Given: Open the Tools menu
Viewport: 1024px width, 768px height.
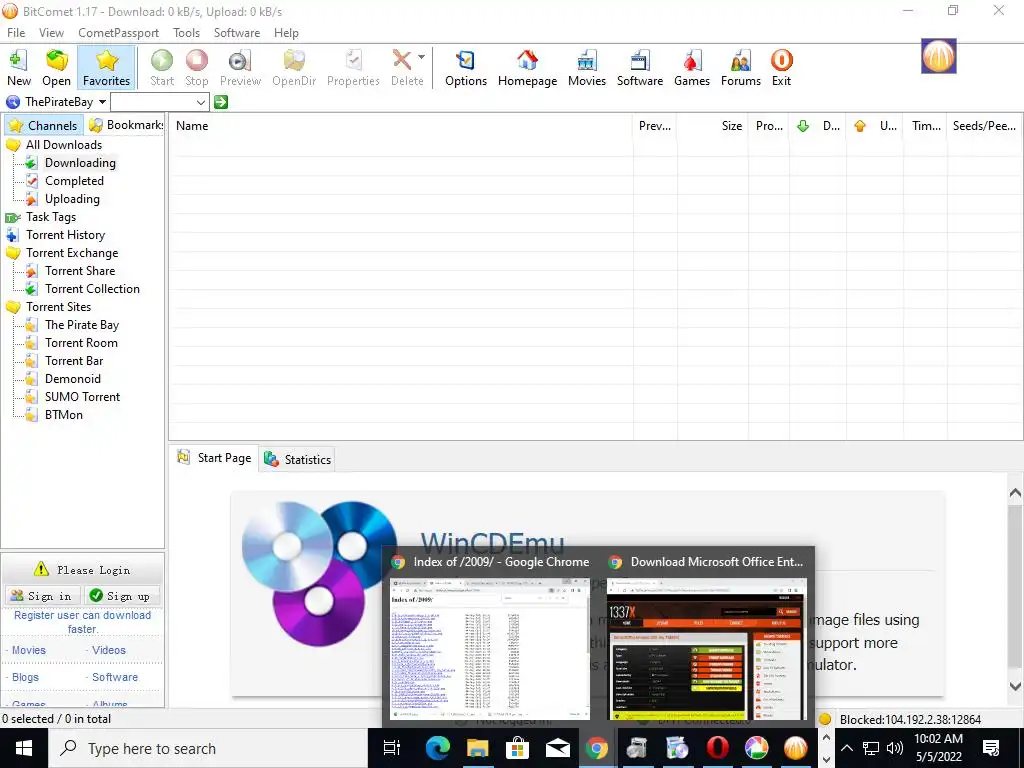Looking at the screenshot, I should point(186,33).
